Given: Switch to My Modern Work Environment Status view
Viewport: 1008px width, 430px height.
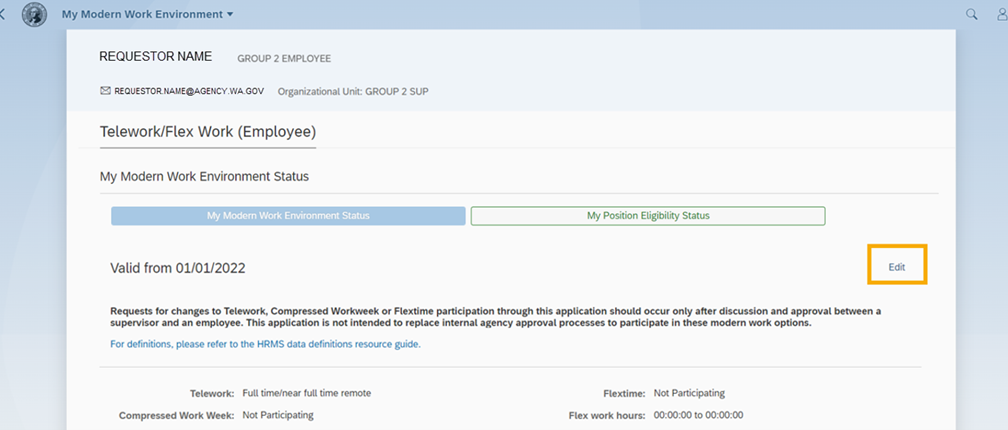Looking at the screenshot, I should coord(288,216).
